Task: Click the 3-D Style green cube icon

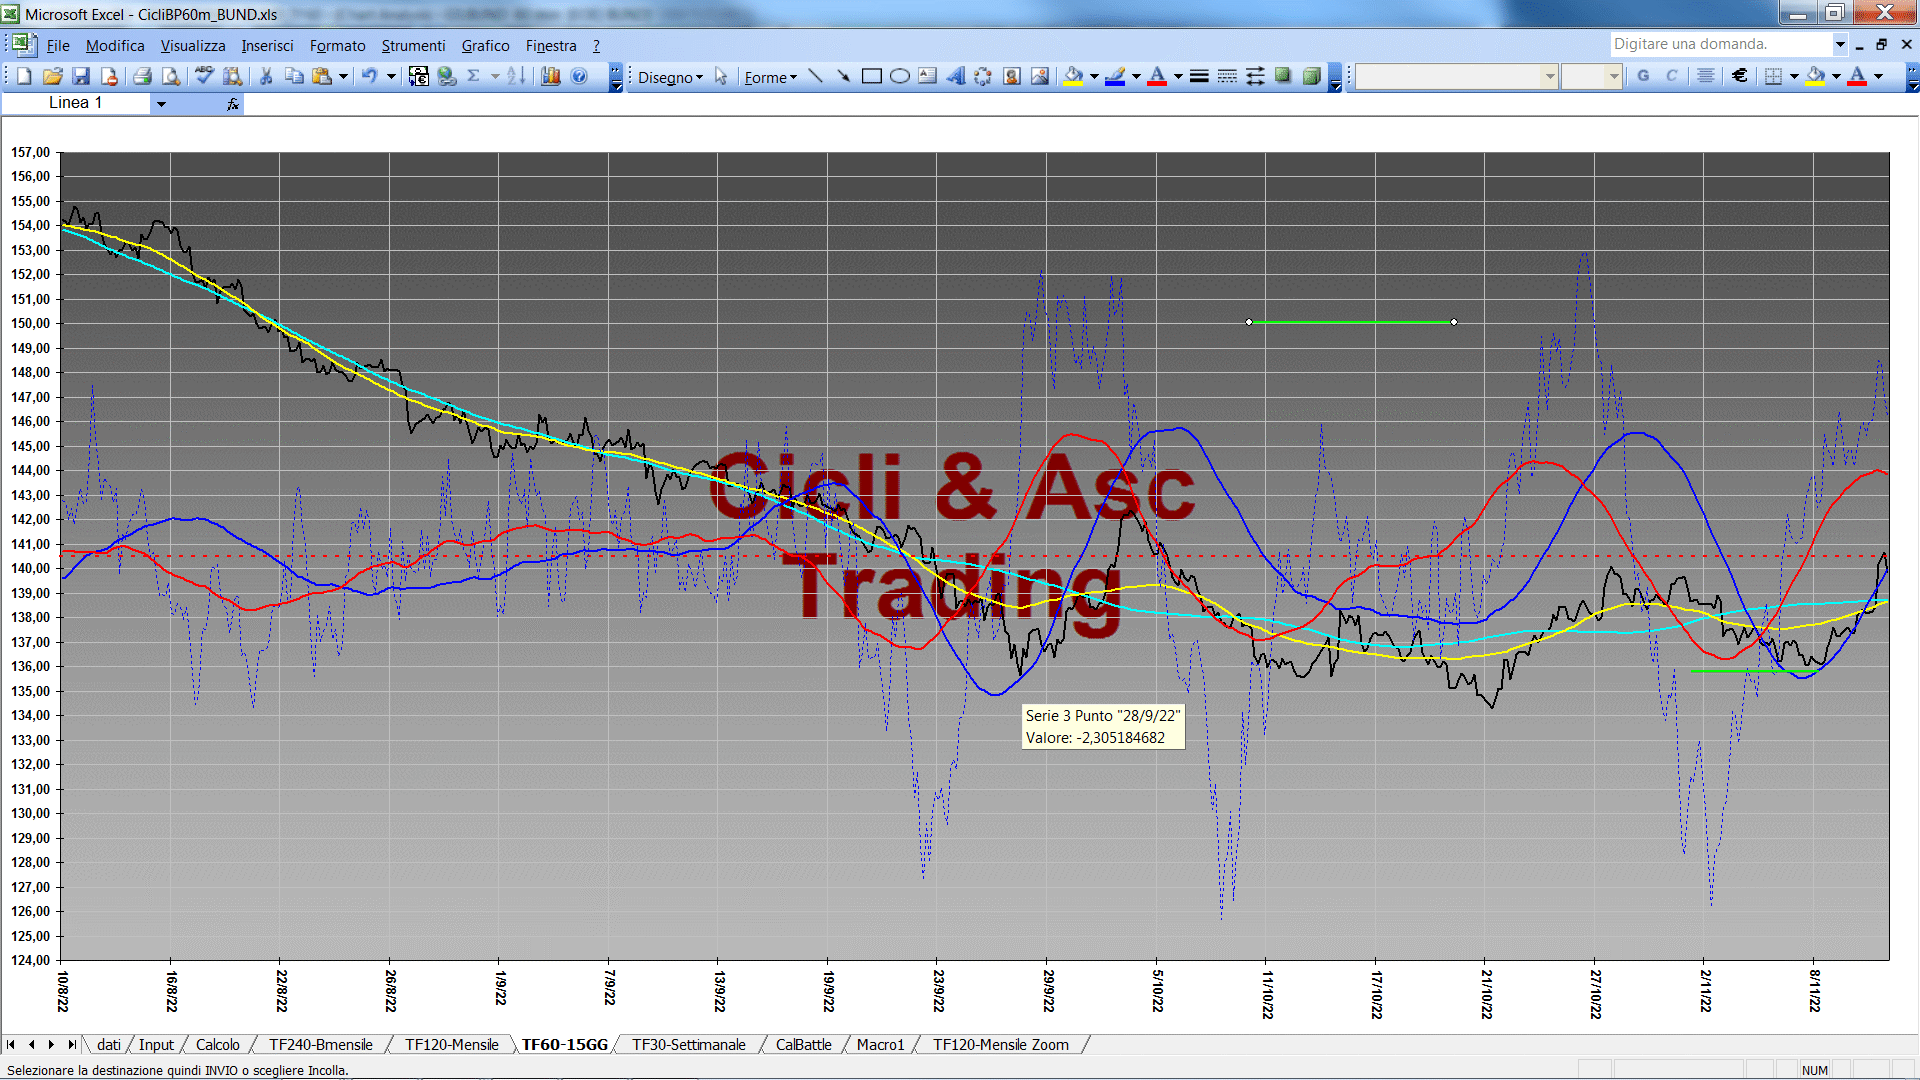Action: click(x=1311, y=77)
